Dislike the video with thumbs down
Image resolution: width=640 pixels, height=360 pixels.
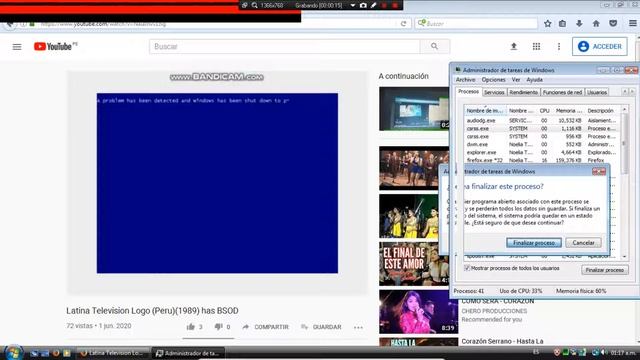(x=218, y=327)
